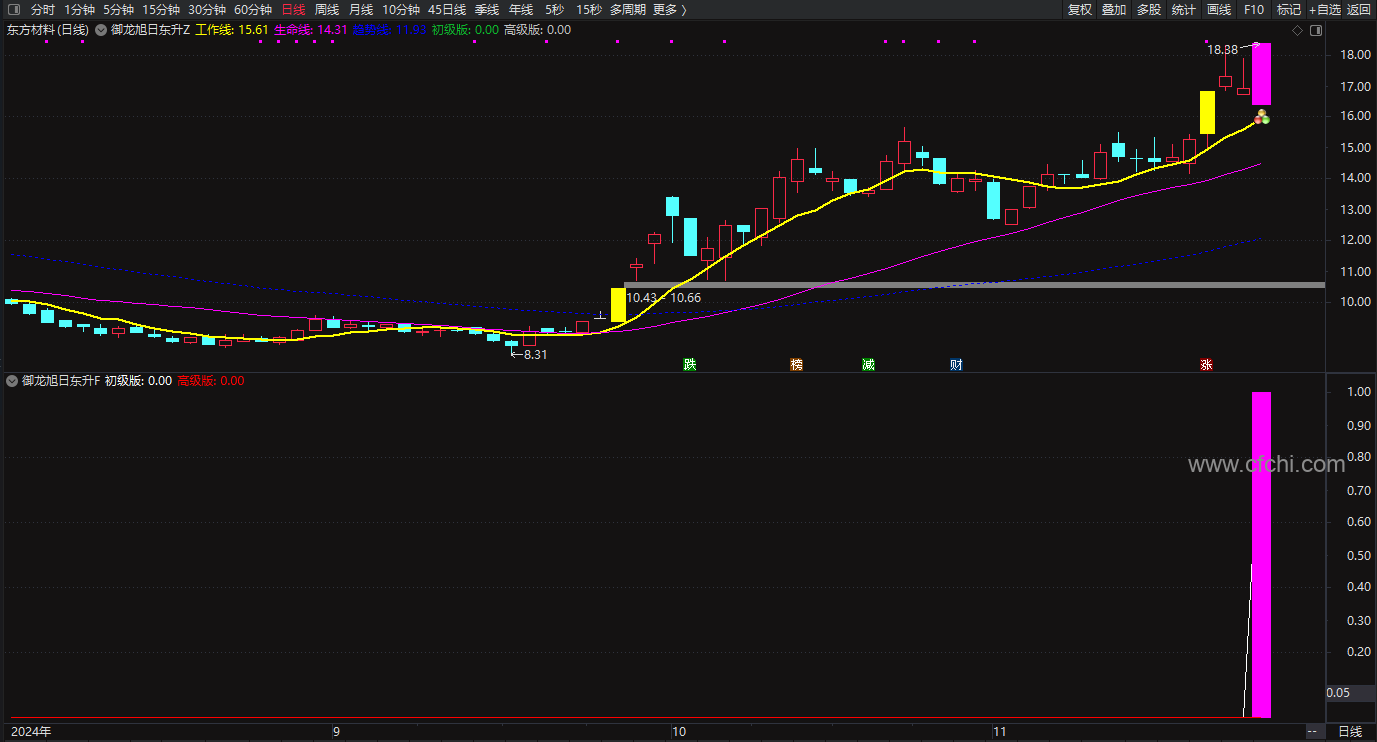This screenshot has height=742, width=1377.
Task: Click the 多股 button
Action: 1149,9
